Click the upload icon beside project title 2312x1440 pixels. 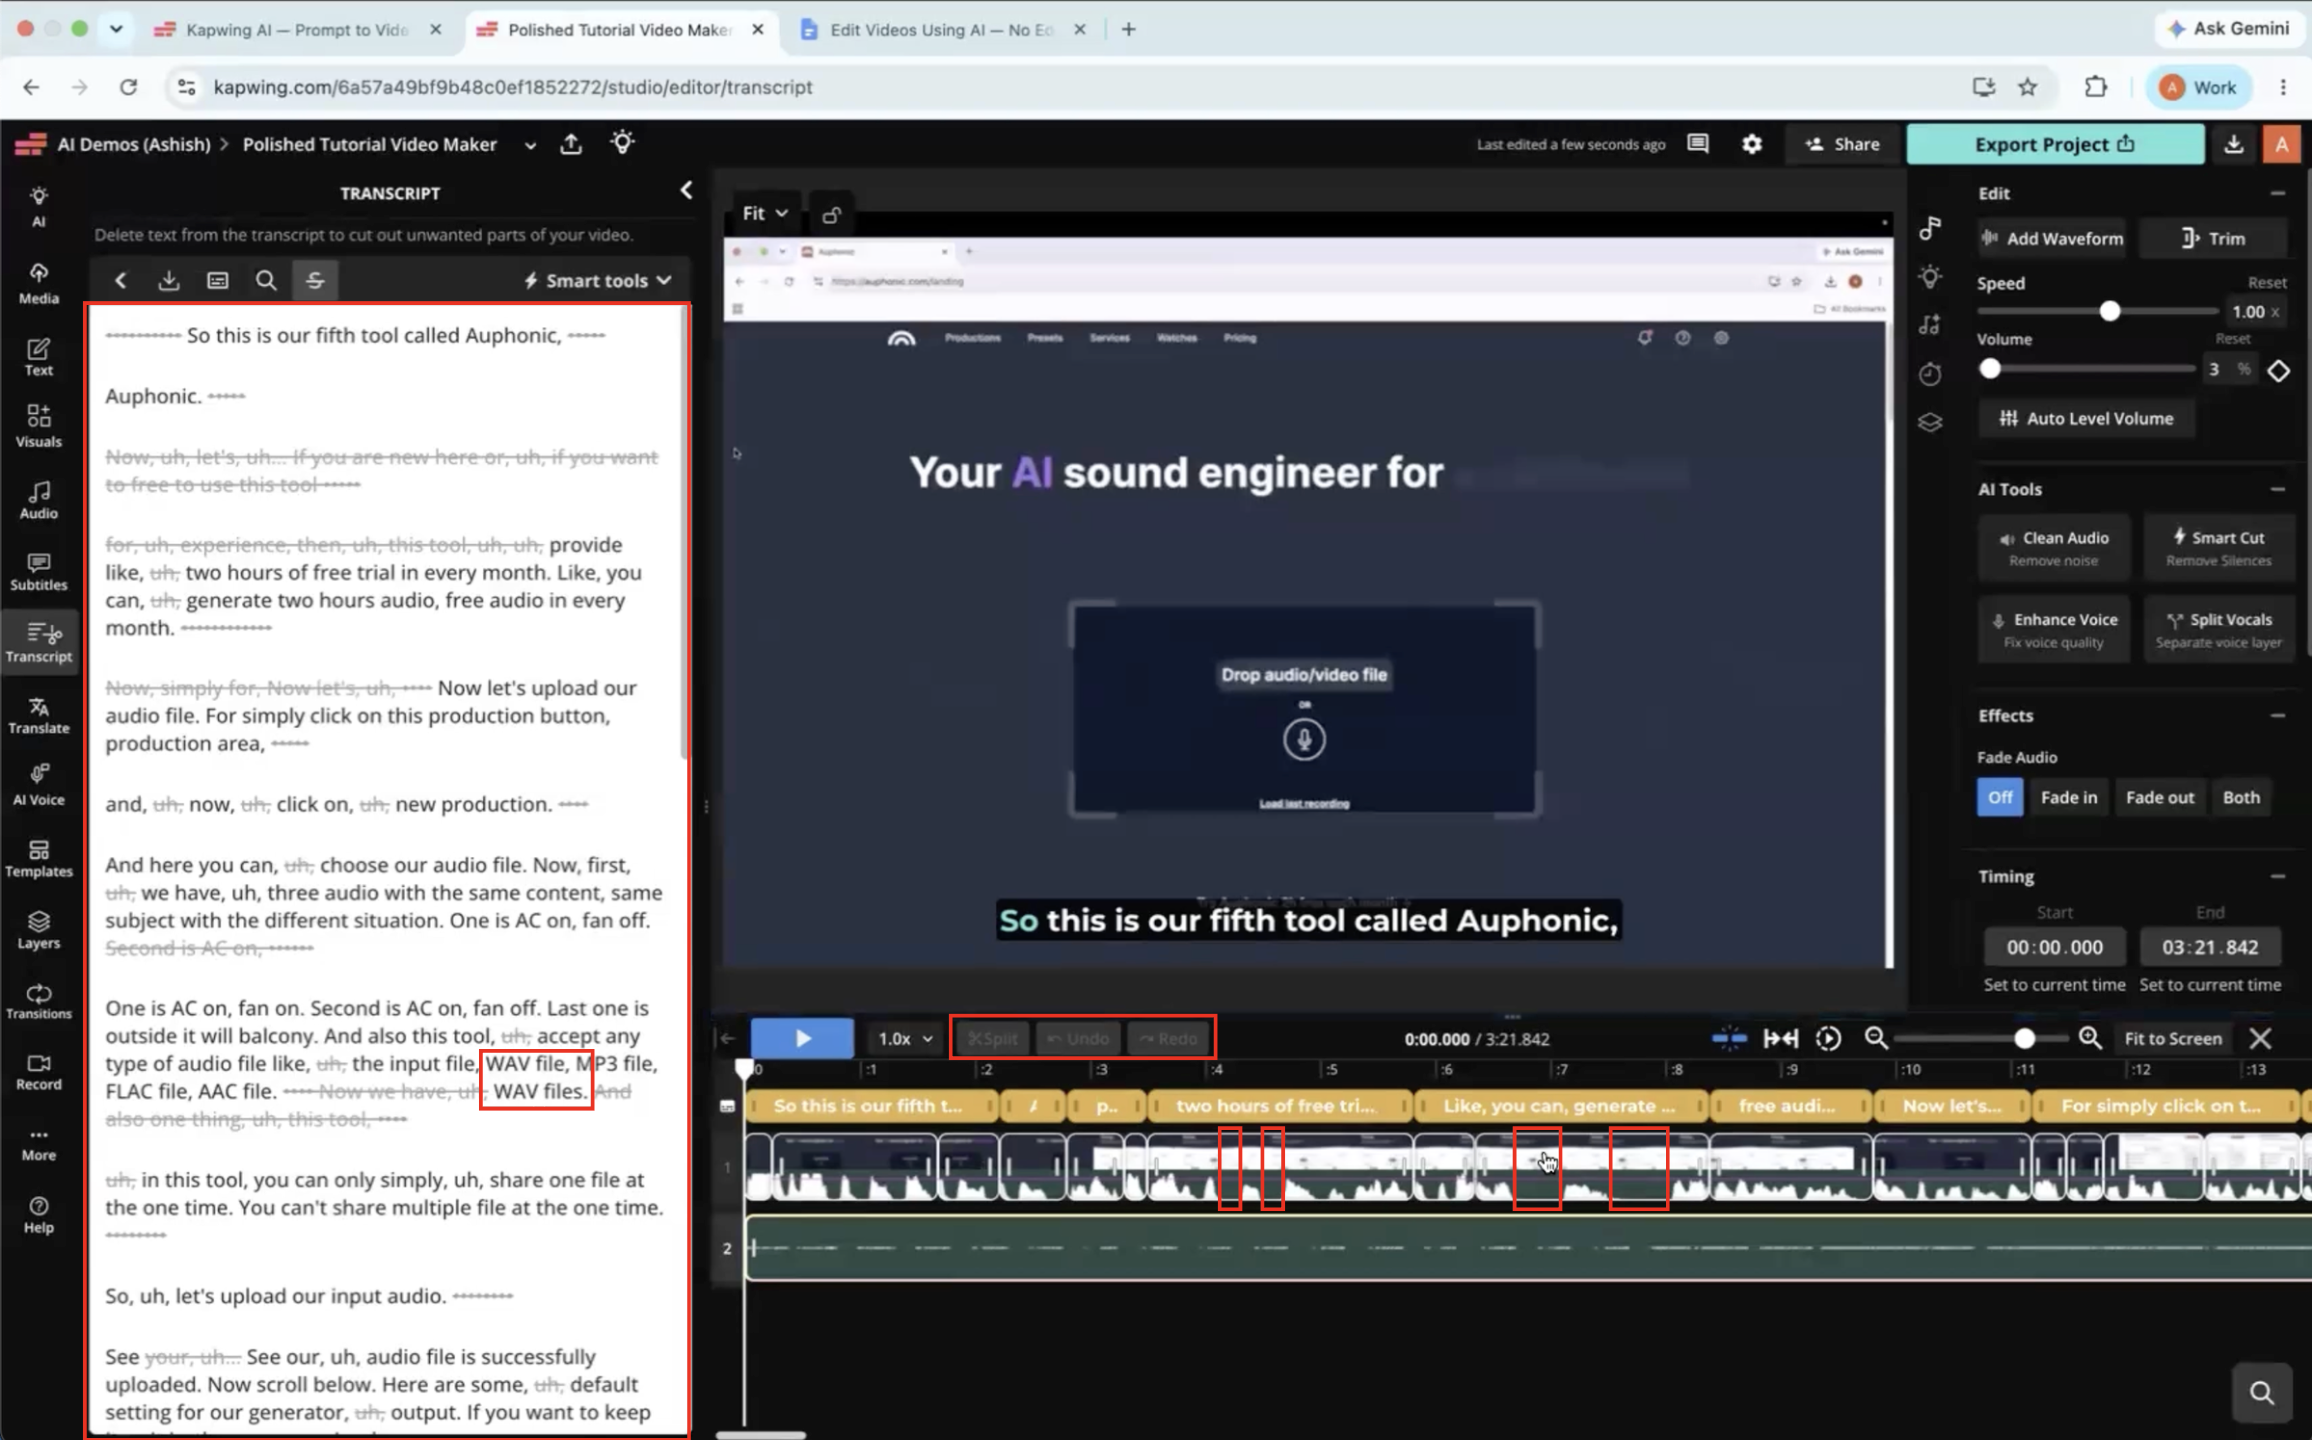tap(571, 144)
